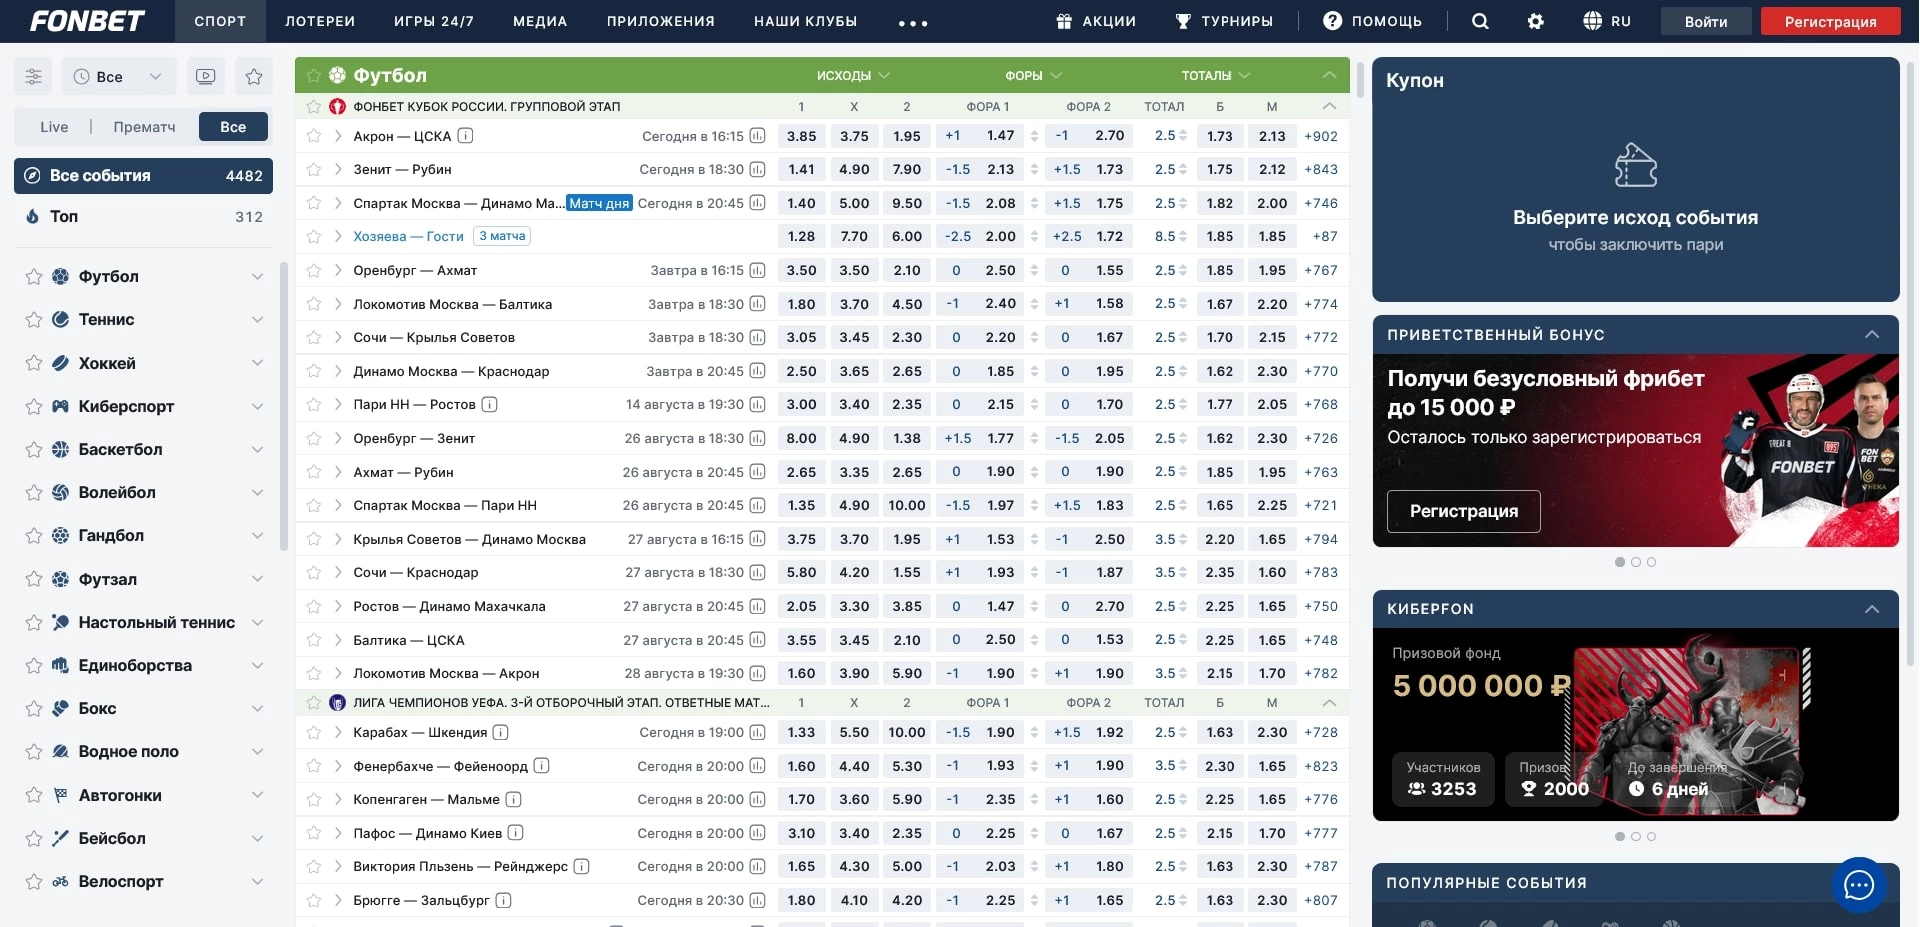Select second slide dot under bonus banner
The height and width of the screenshot is (927, 1920).
(1636, 562)
